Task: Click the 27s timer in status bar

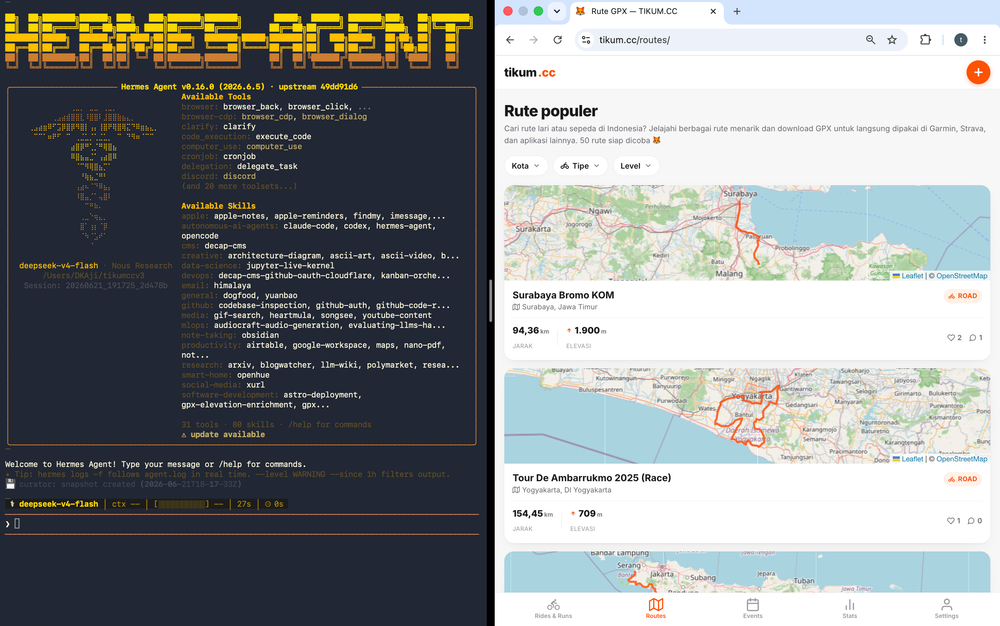Action: pos(244,504)
